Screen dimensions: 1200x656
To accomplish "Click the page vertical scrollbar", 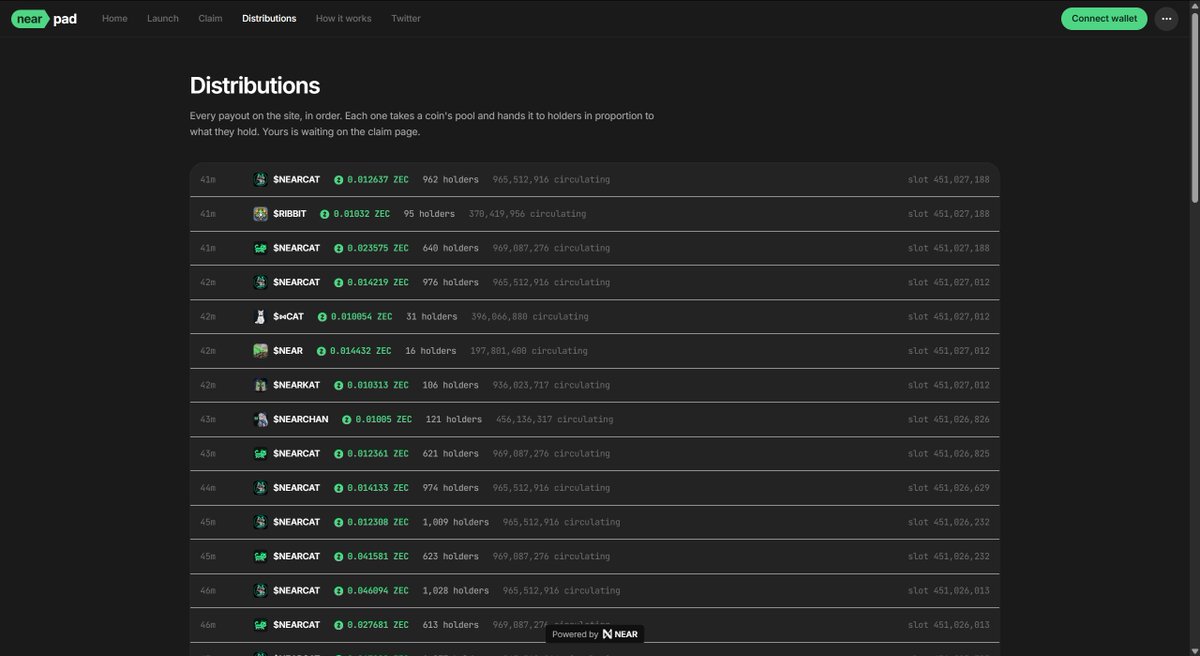I will [1194, 107].
